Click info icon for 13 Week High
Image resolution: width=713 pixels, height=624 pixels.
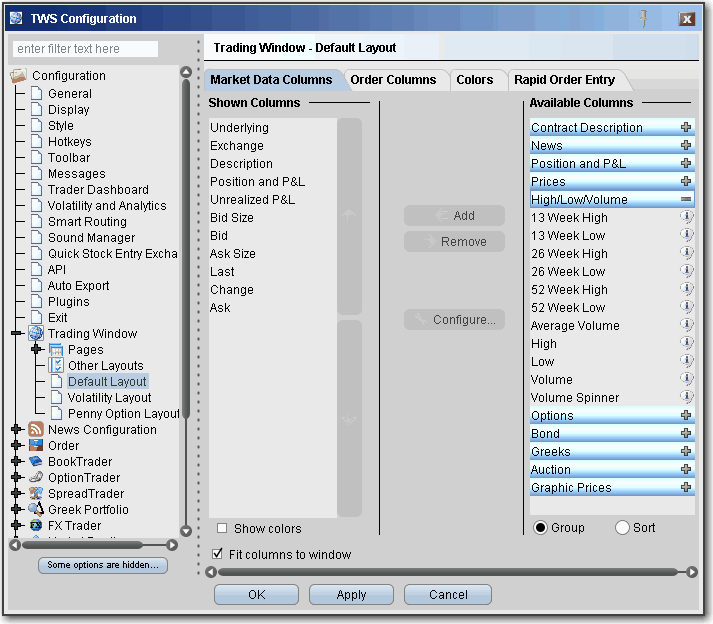(x=686, y=216)
